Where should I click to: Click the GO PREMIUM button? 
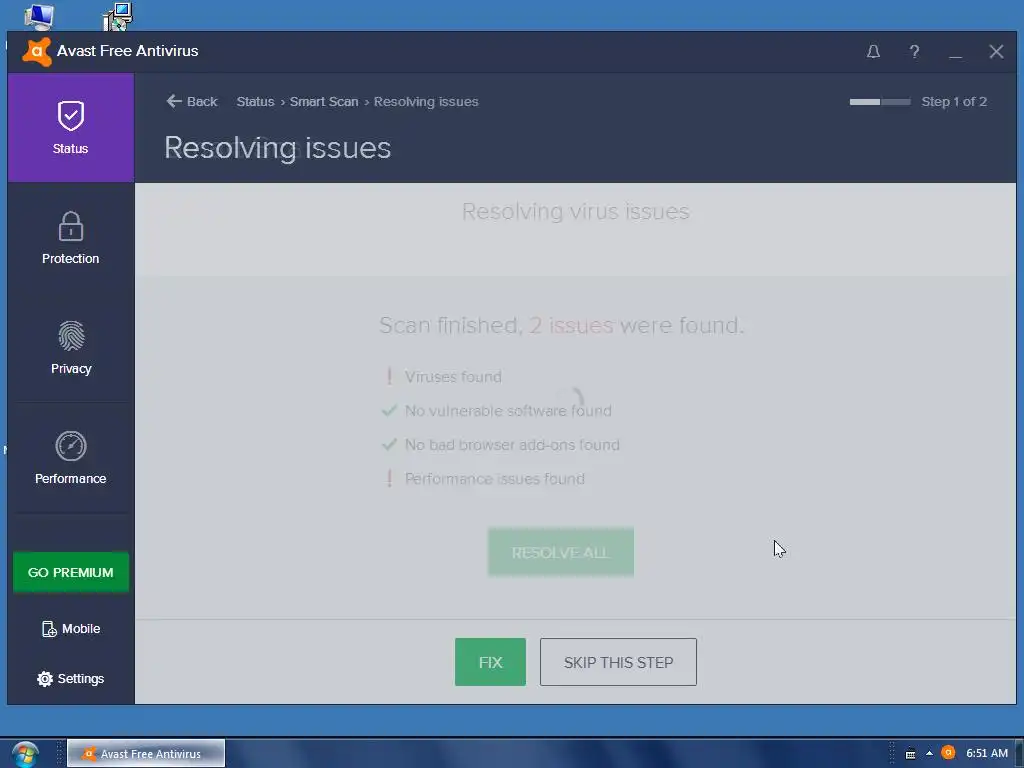point(71,572)
